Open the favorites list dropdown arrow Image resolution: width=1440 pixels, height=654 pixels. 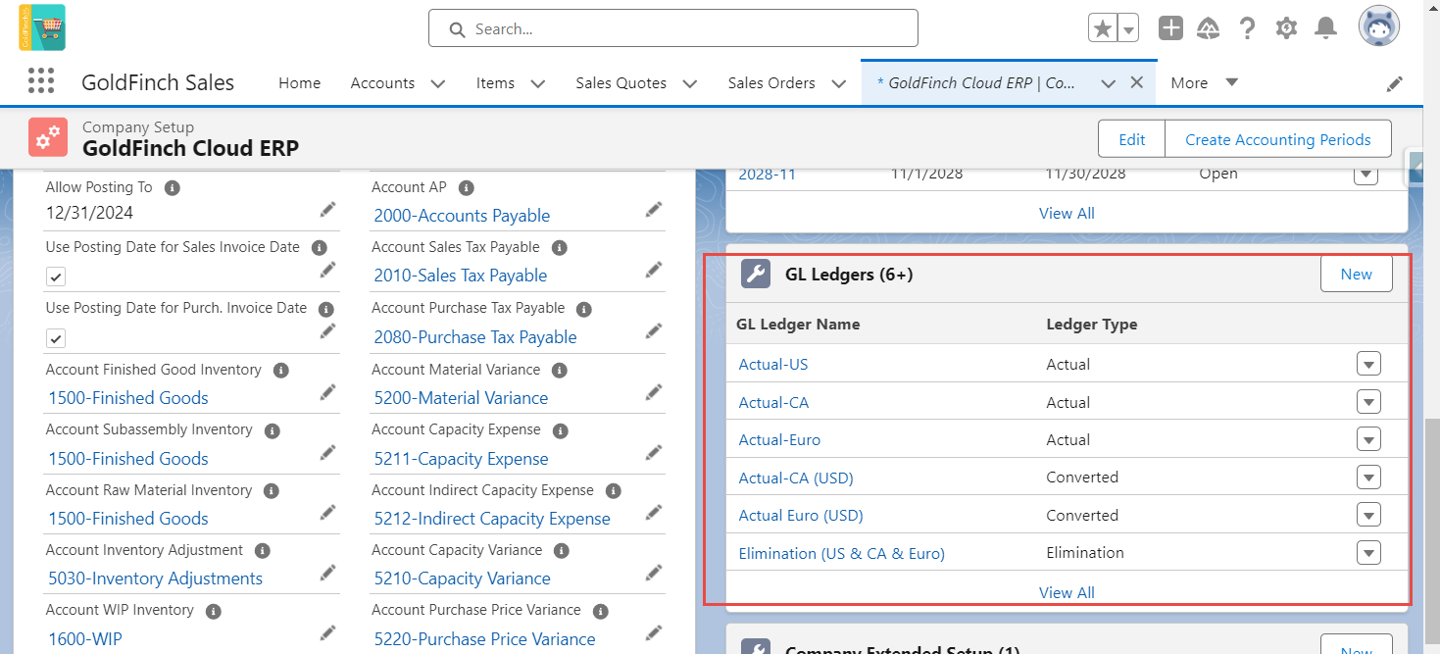(1129, 29)
